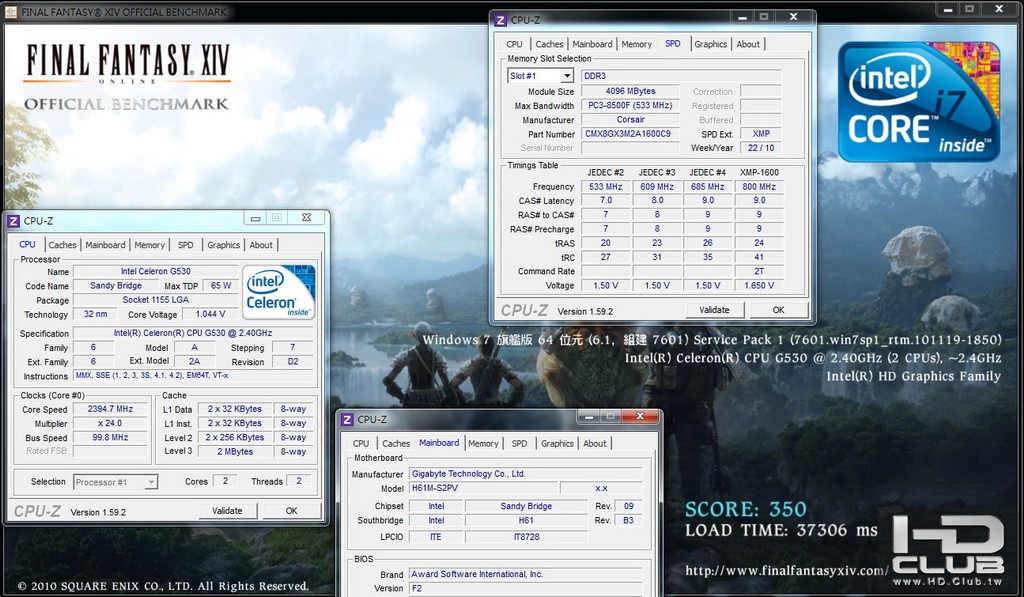Open Graphics tab in CPU window

click(x=223, y=245)
